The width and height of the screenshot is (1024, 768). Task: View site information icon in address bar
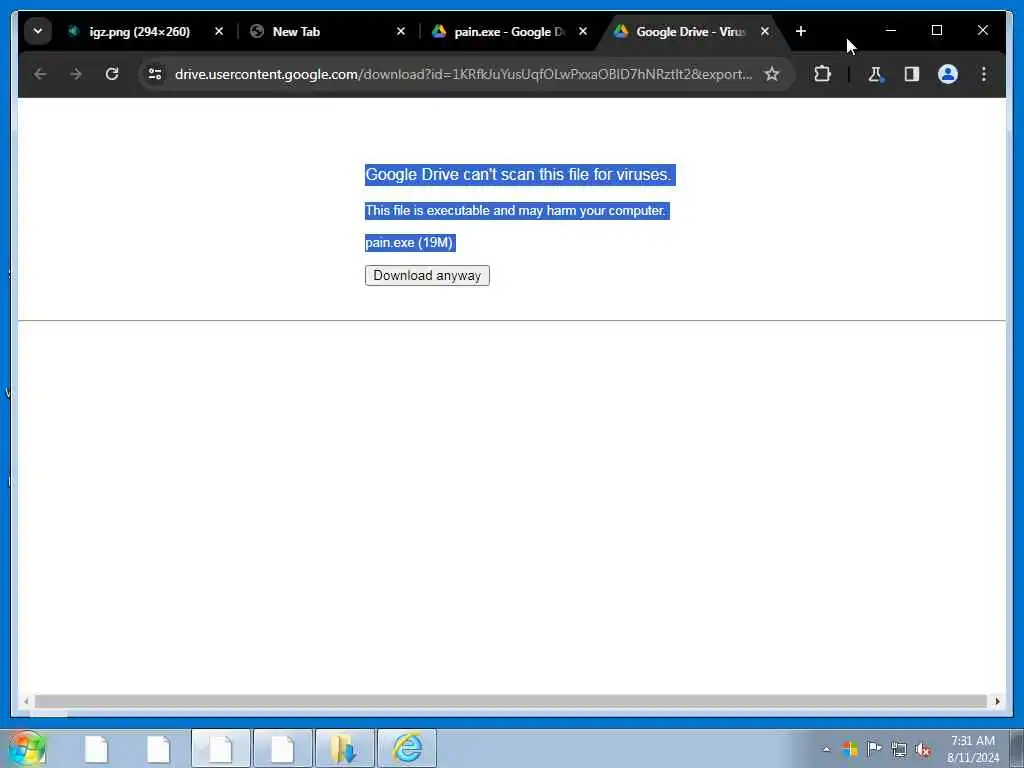tap(155, 74)
